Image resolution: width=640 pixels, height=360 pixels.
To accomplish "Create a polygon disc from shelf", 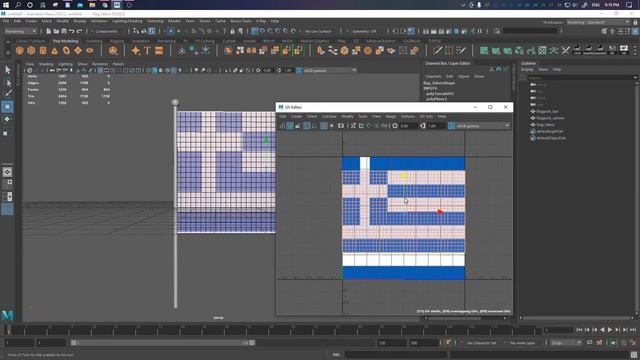I will (x=90, y=51).
